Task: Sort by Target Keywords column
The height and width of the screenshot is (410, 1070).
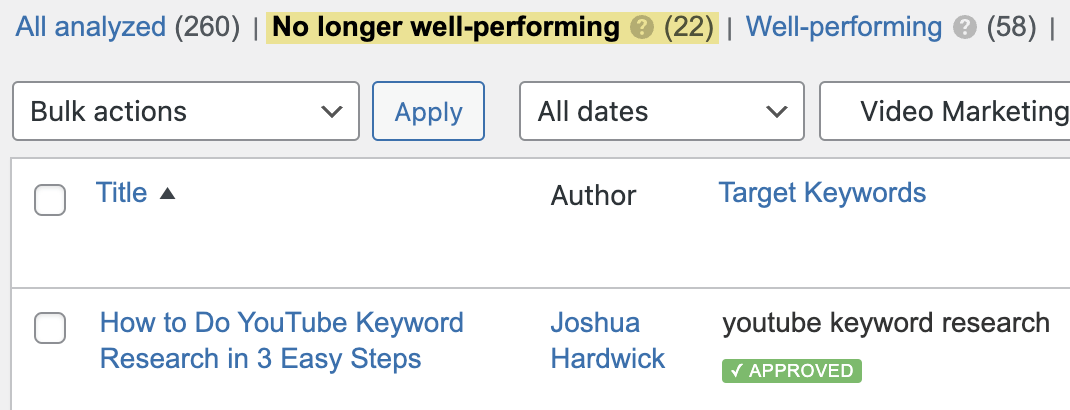Action: coord(822,192)
